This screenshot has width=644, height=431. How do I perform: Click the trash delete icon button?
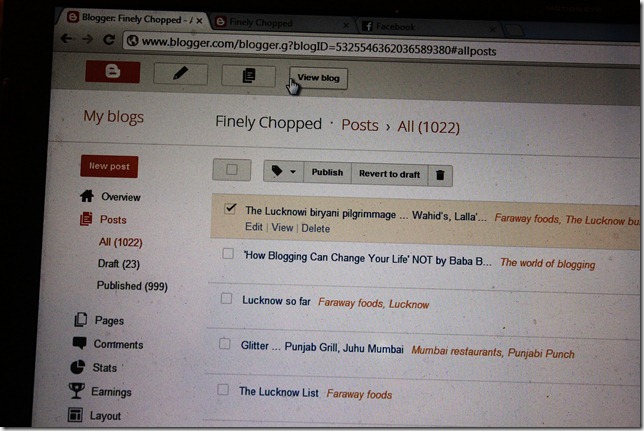point(440,175)
